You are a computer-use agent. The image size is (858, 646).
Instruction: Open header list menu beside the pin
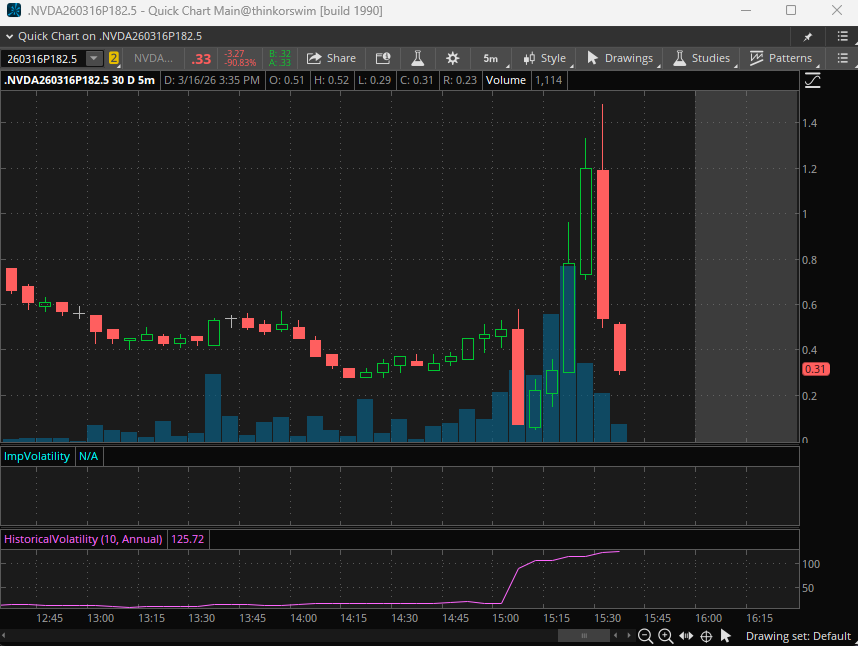click(843, 36)
